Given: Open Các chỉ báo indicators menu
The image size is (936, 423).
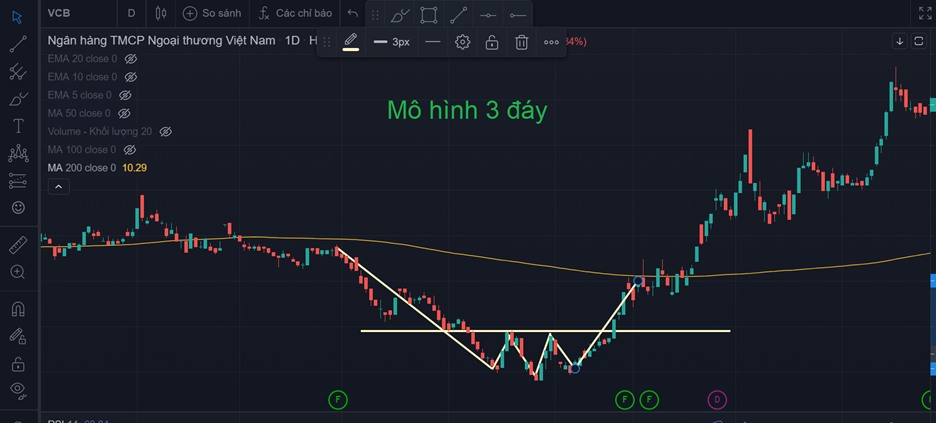Looking at the screenshot, I should pyautogui.click(x=293, y=13).
